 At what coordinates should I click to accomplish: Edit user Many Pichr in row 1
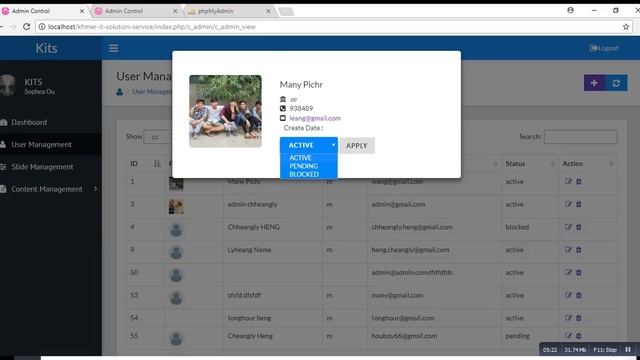tap(569, 182)
